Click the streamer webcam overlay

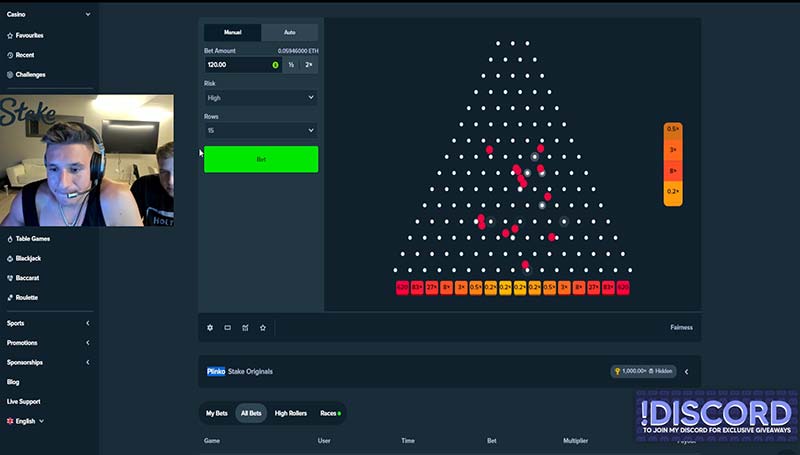pyautogui.click(x=87, y=161)
